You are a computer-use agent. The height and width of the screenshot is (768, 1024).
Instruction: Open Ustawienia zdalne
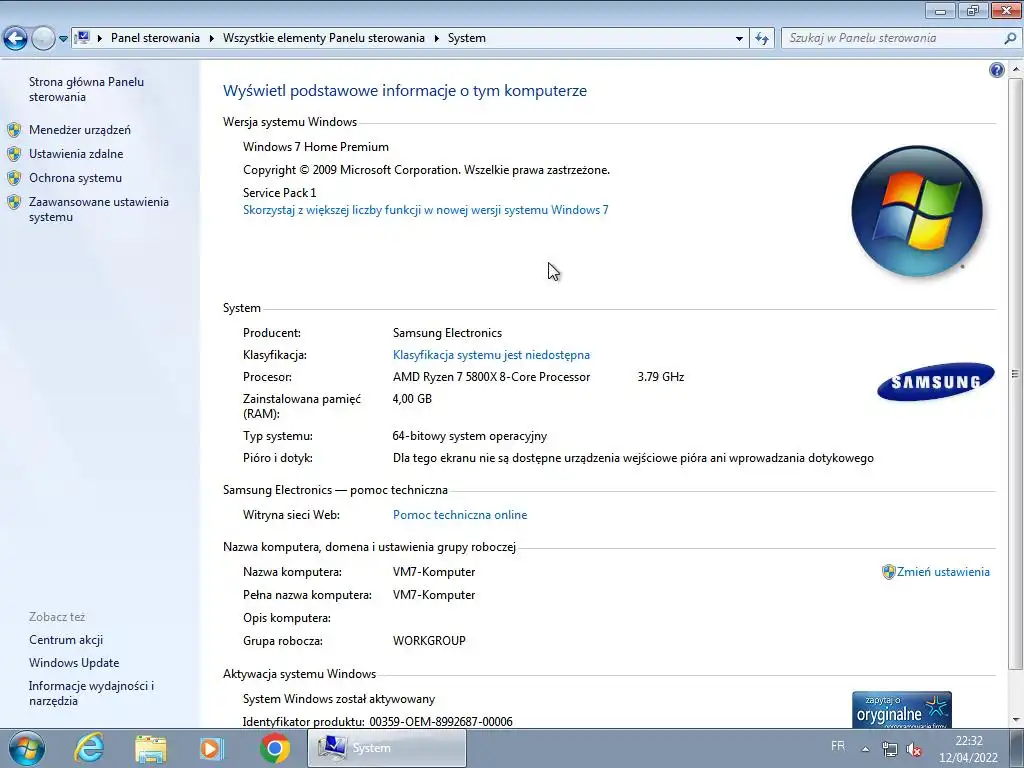click(x=76, y=154)
